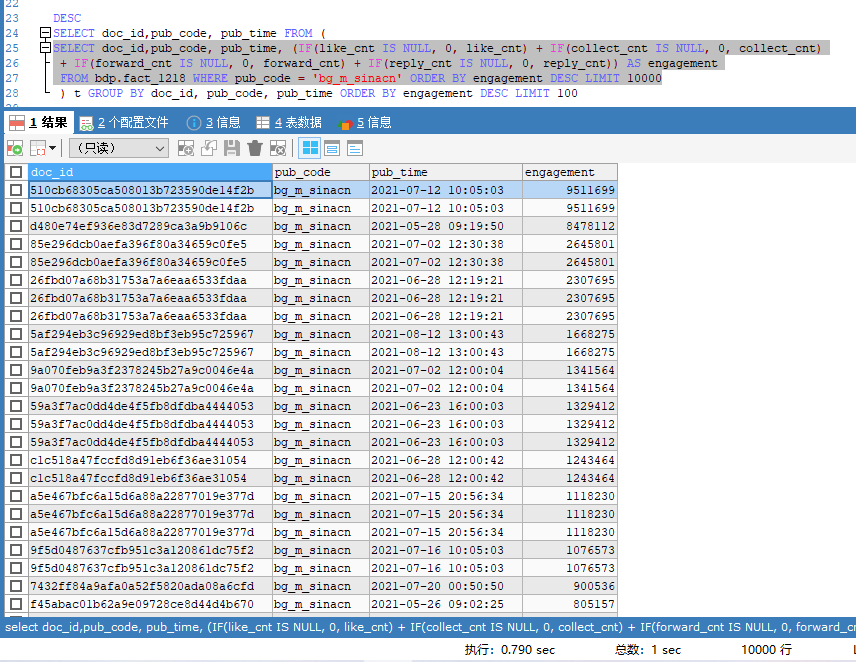This screenshot has height=662, width=856.
Task: Open the 4 表数据 tab
Action: tap(289, 122)
